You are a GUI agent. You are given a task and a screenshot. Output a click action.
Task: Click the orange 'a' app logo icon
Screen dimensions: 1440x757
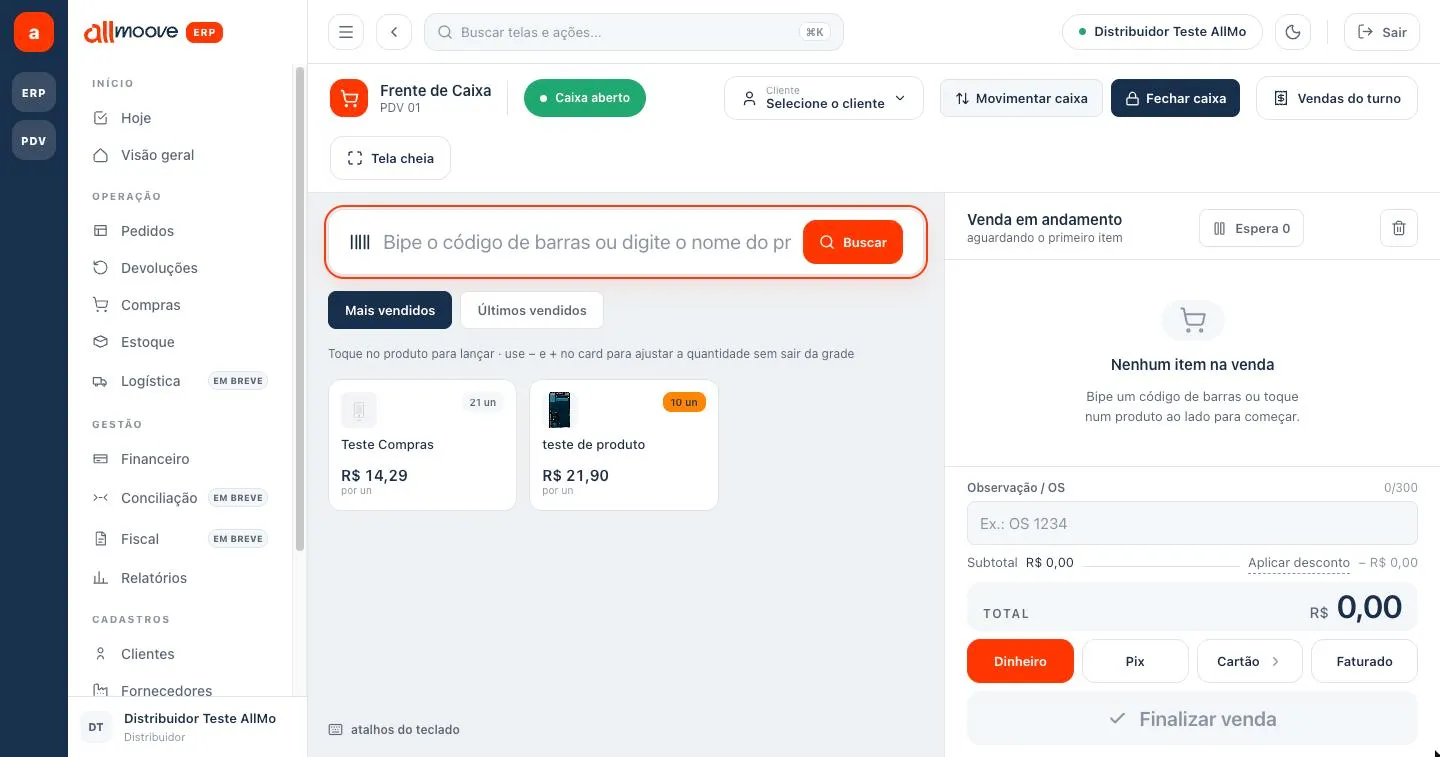(34, 32)
